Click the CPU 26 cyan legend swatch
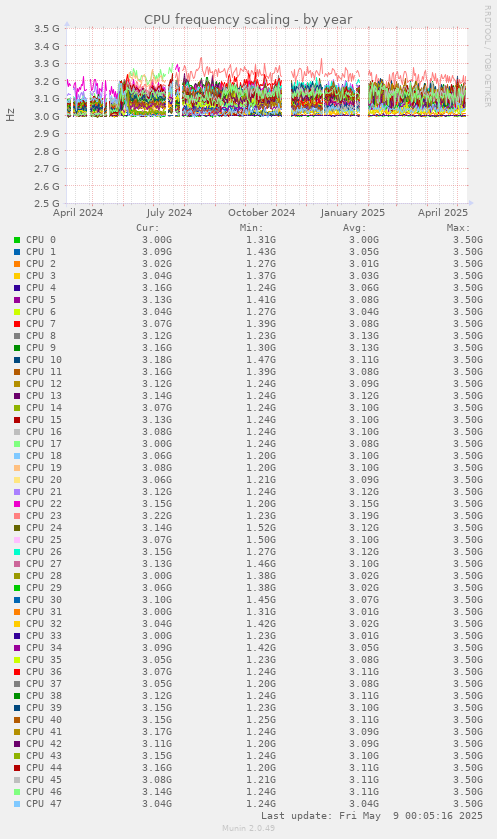This screenshot has height=839, width=497. (x=17, y=552)
